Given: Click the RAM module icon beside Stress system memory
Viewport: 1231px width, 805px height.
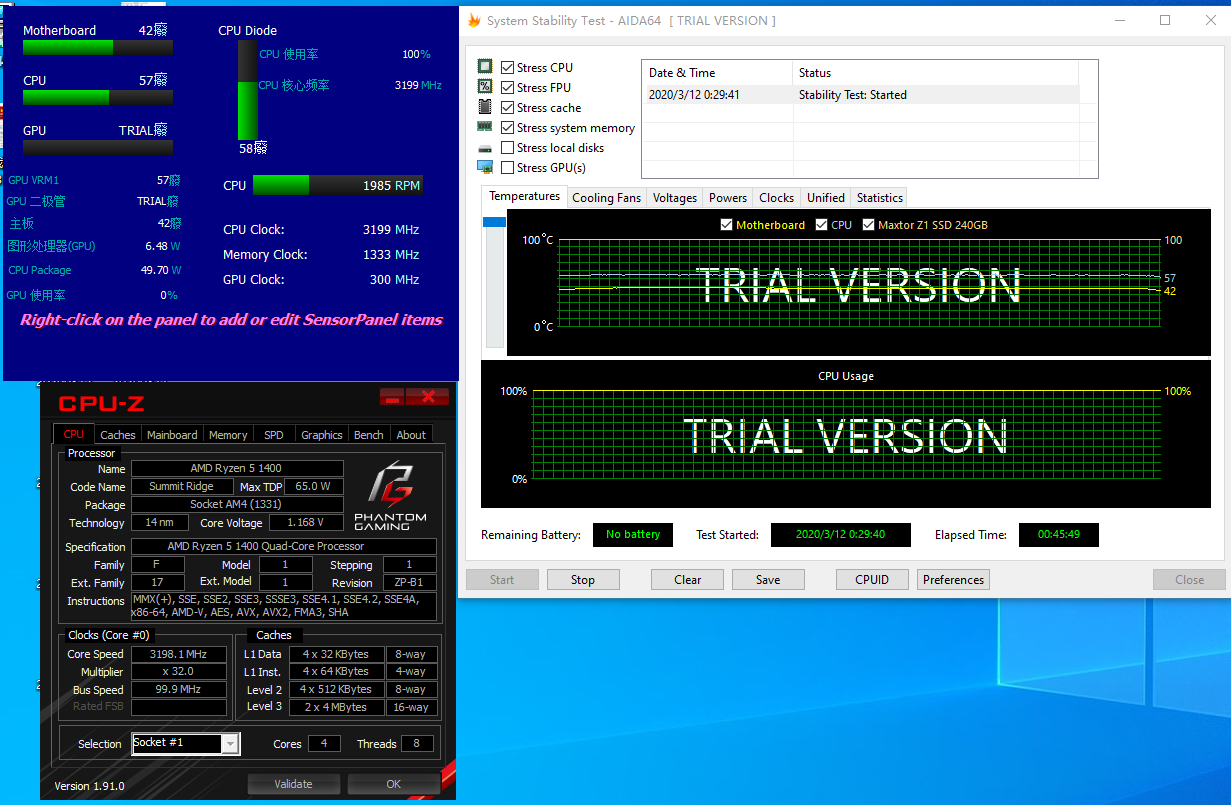Looking at the screenshot, I should [485, 127].
